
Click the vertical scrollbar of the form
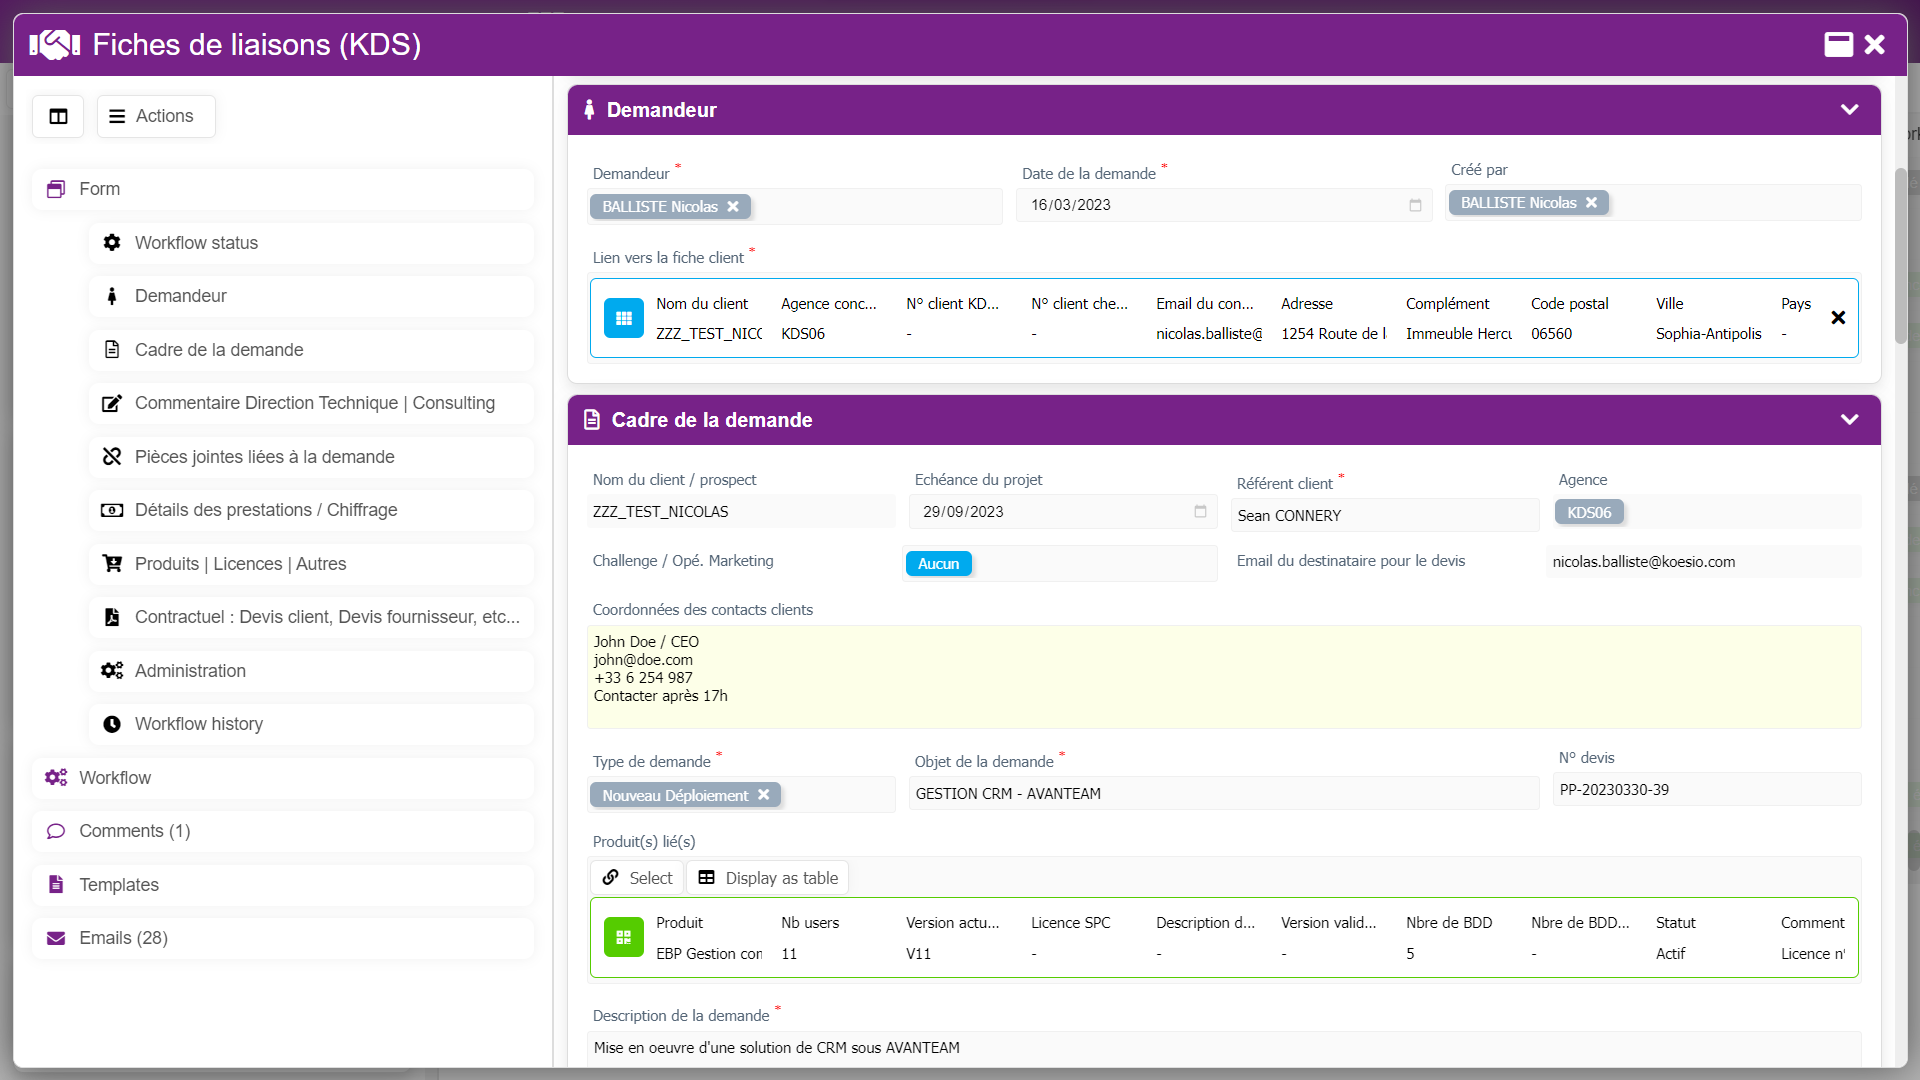[x=1900, y=256]
